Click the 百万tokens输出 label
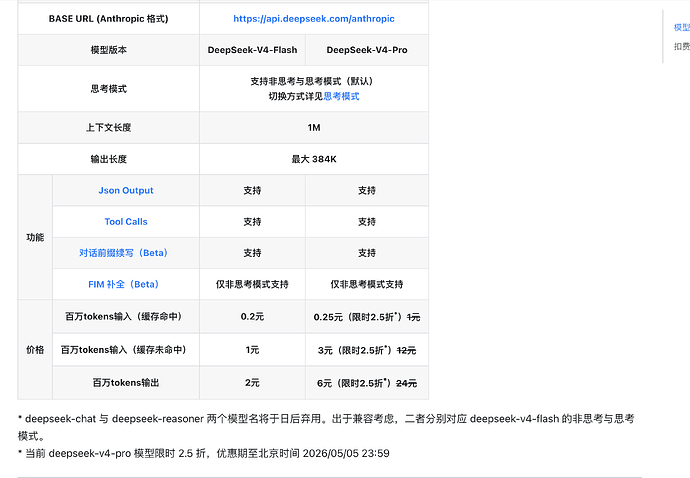Screen dimensions: 690x478 [126, 382]
